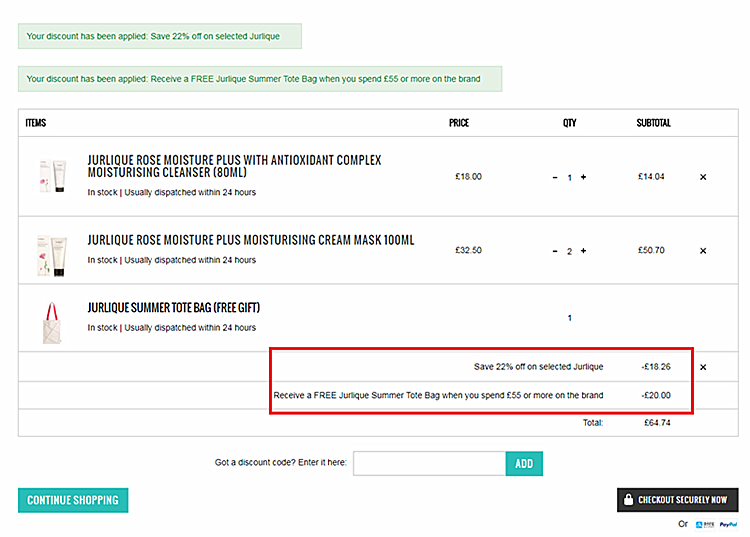Increase quantity of Moisturising Cleanser
Screen dimensions: 750x537
point(584,177)
